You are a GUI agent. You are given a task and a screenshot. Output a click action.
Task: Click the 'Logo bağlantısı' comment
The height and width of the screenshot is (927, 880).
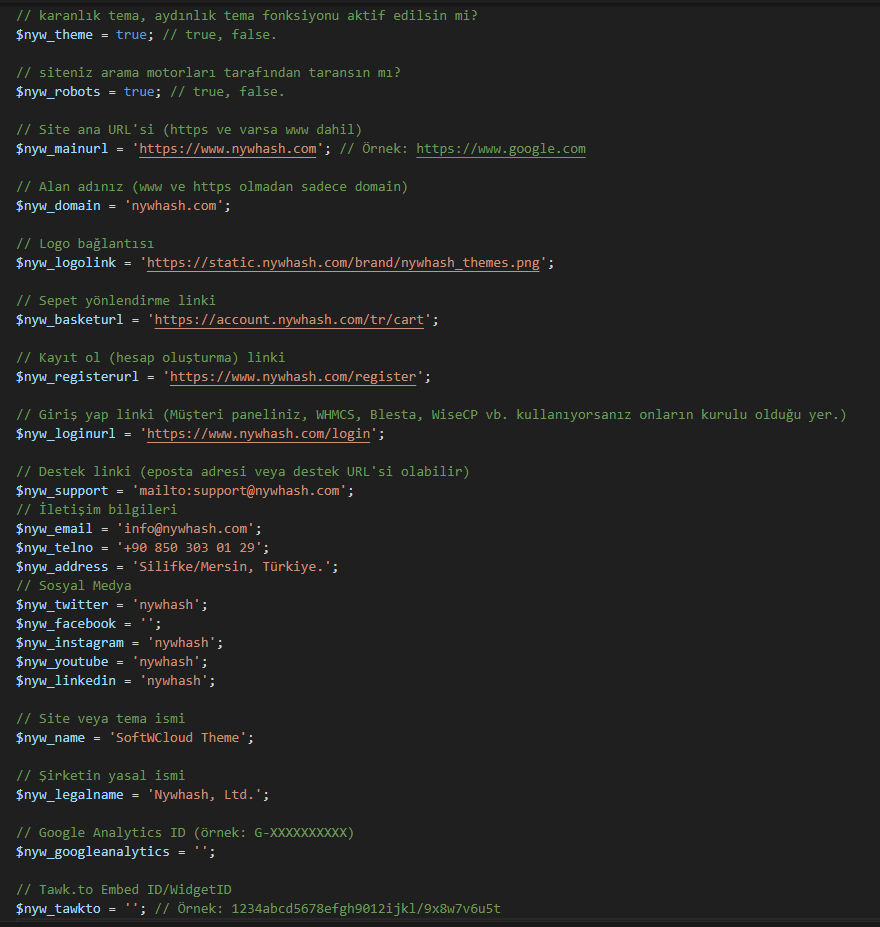point(85,244)
